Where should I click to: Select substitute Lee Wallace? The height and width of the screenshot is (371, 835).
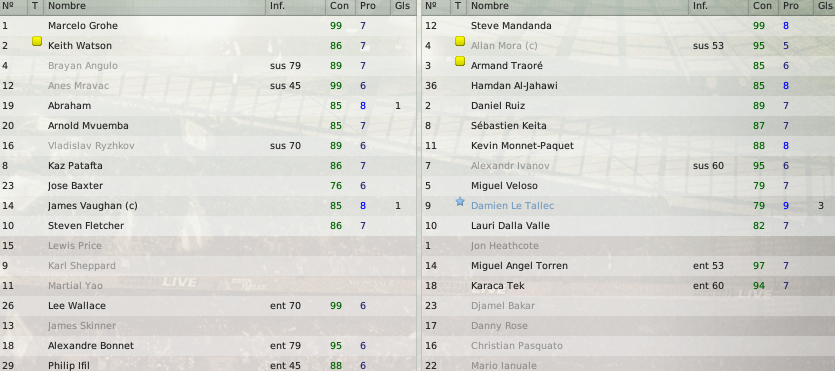(x=77, y=306)
